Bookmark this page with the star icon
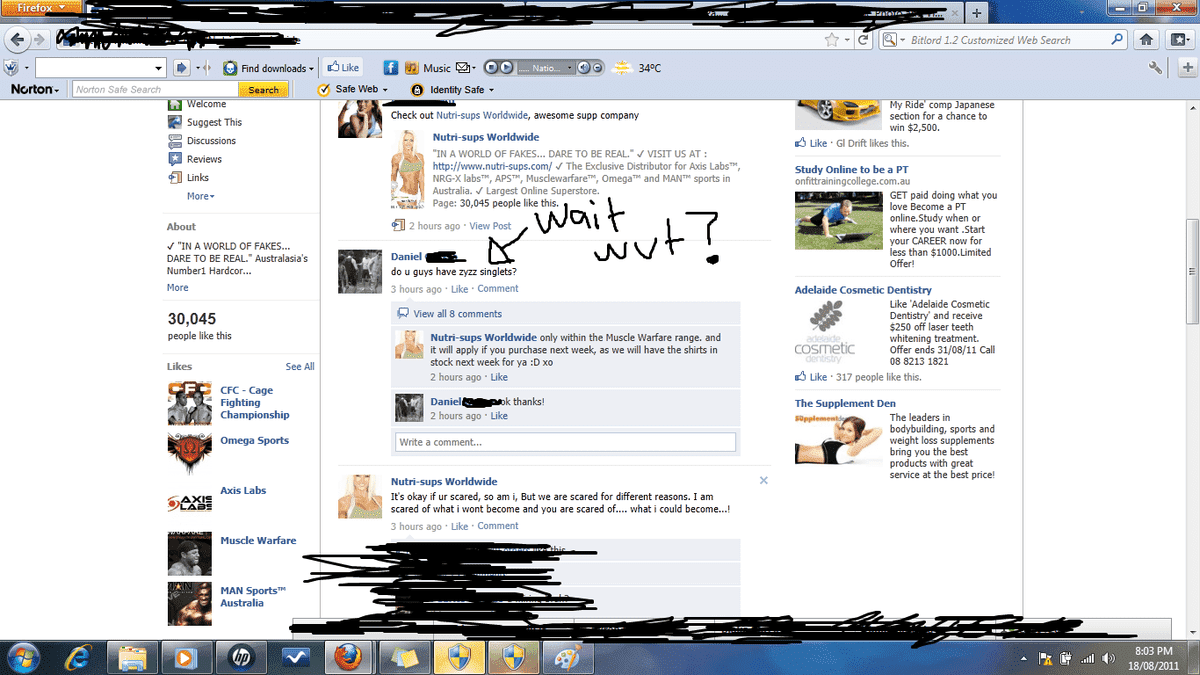Image resolution: width=1200 pixels, height=675 pixels. point(831,40)
